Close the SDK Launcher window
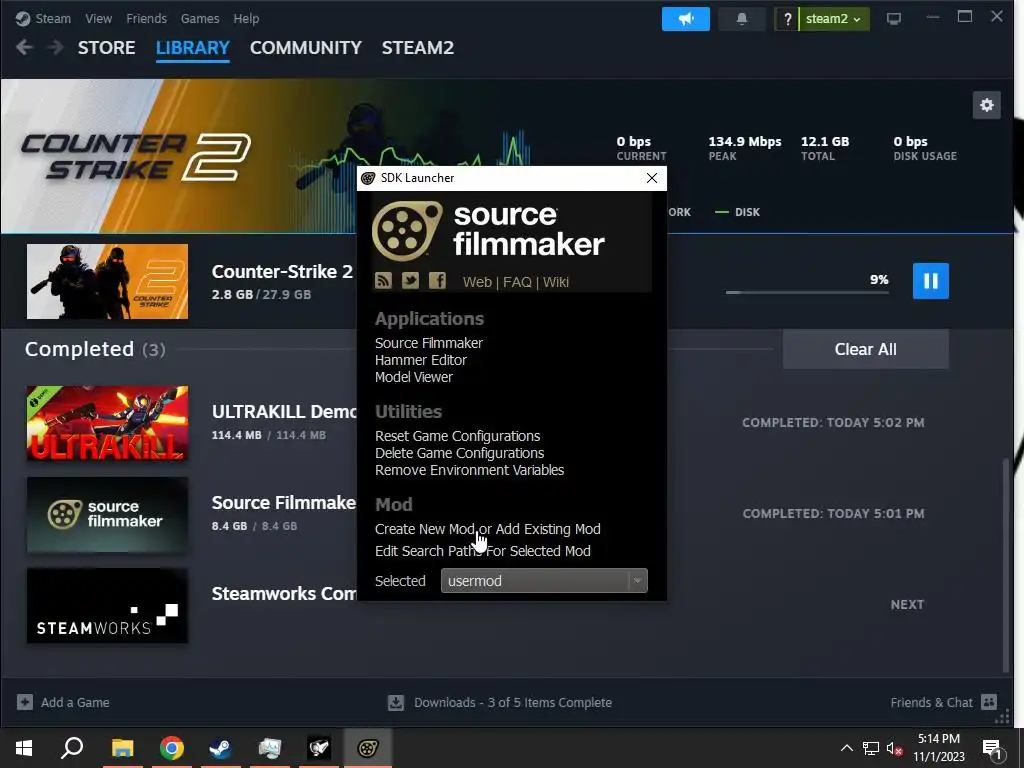Viewport: 1024px width, 768px height. tap(652, 178)
